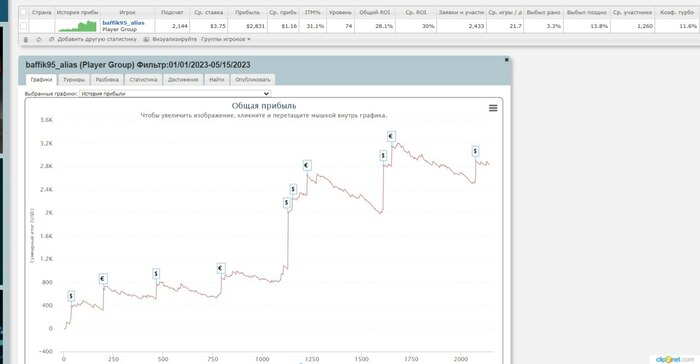Click the games per day value 21.7
700x364 pixels.
(515, 26)
